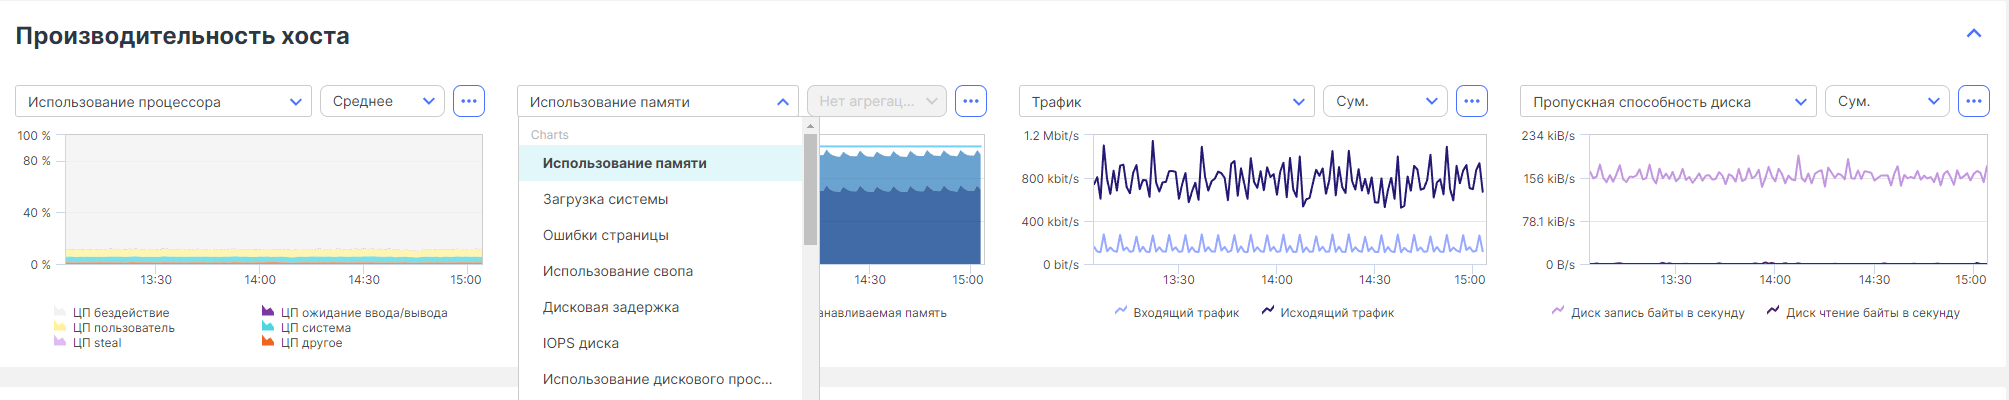
Task: Open the CPU chart options menu (three dots)
Action: click(x=469, y=101)
